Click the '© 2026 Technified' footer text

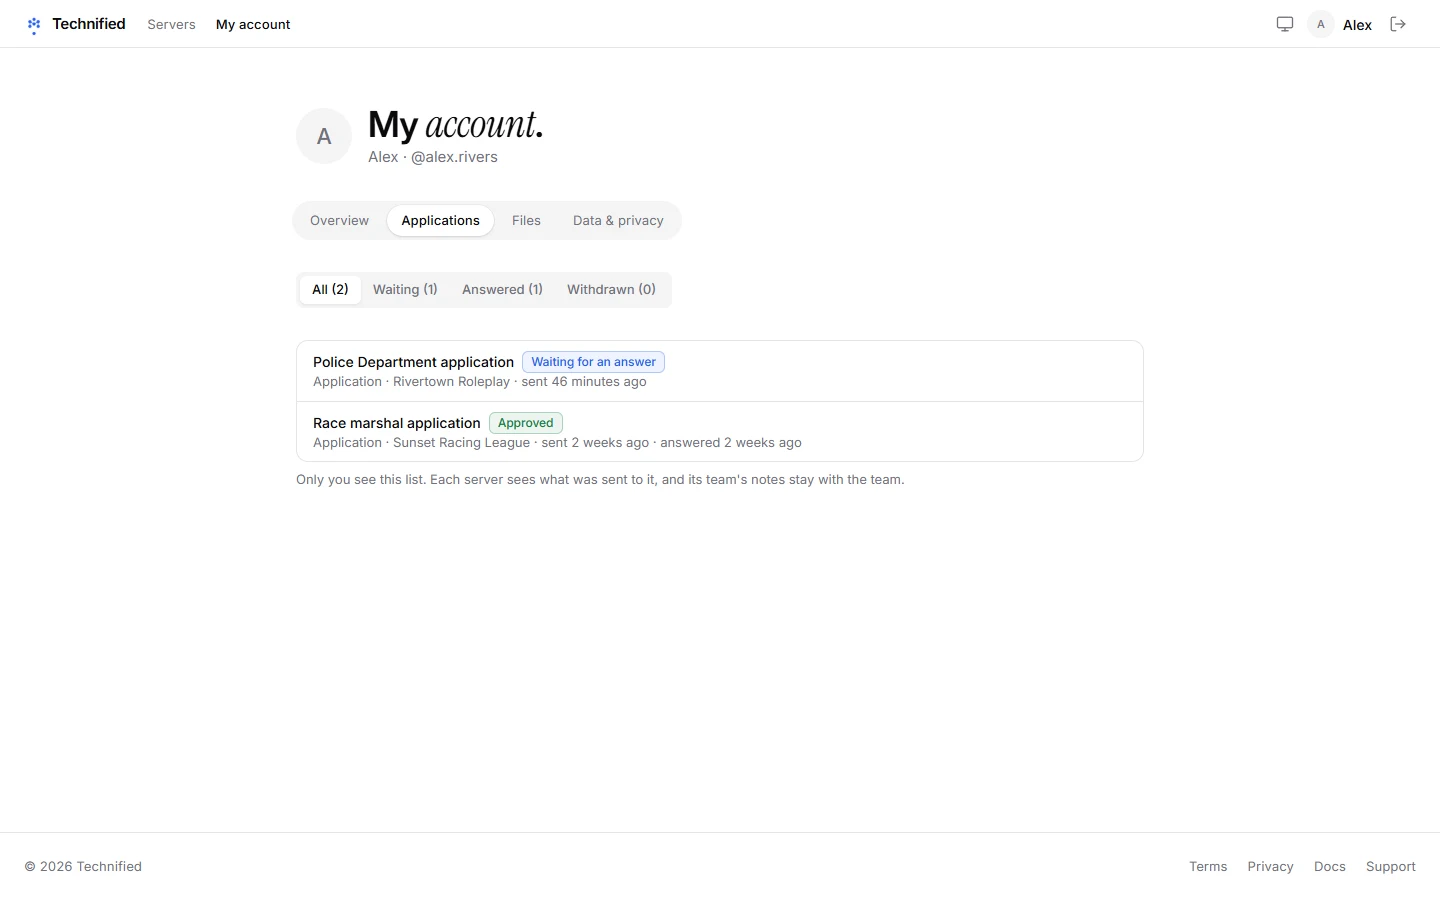click(x=83, y=866)
